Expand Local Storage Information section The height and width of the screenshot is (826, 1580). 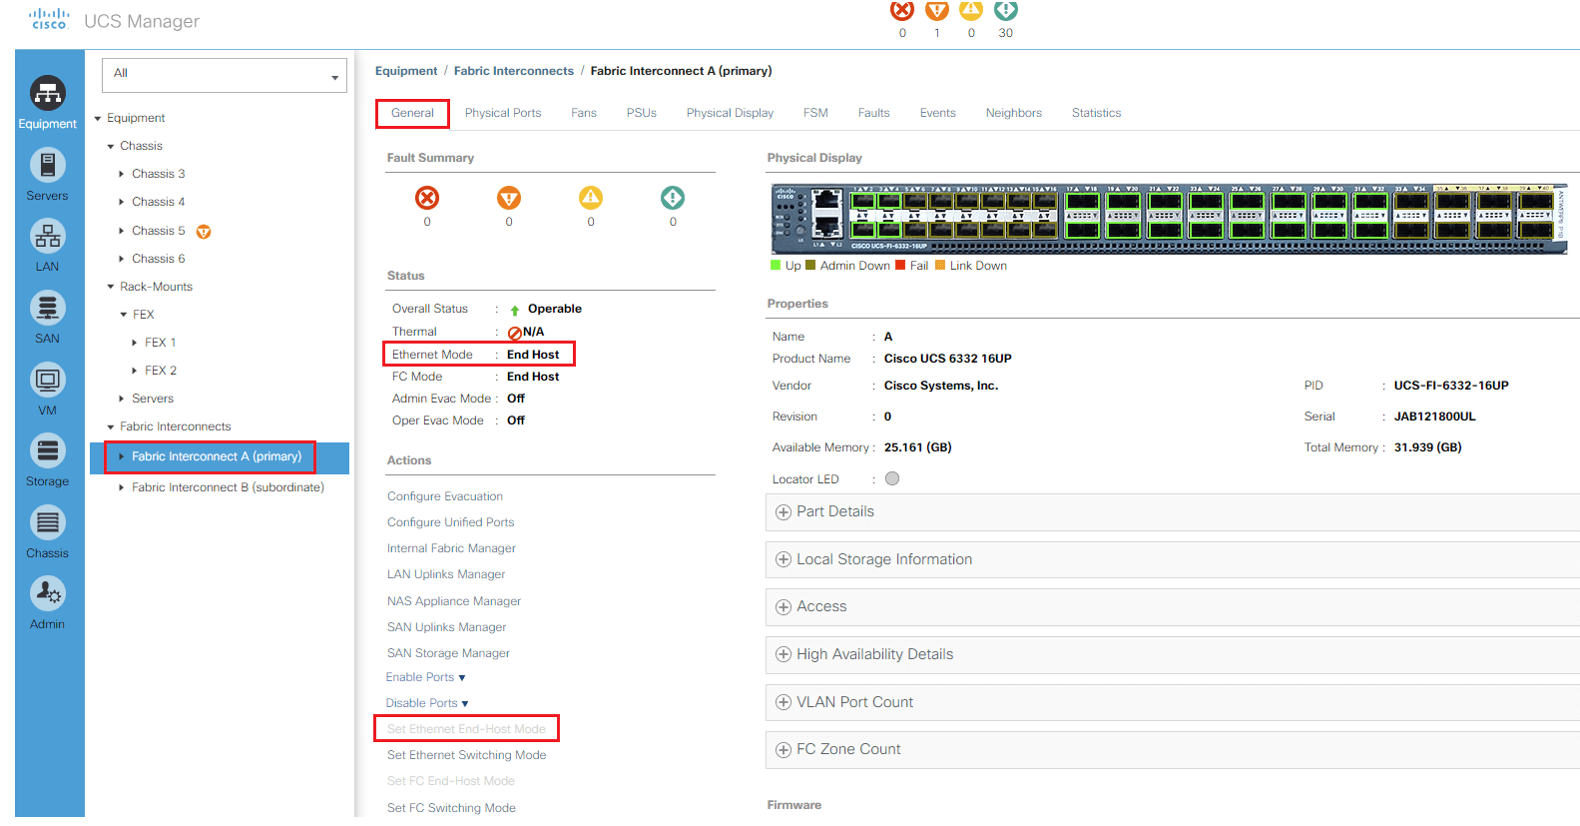click(x=783, y=560)
